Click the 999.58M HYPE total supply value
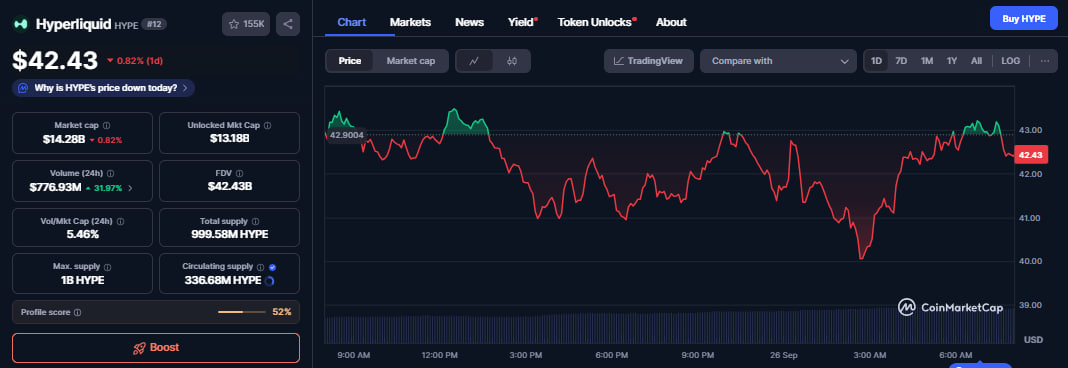This screenshot has width=1068, height=368. coord(230,234)
